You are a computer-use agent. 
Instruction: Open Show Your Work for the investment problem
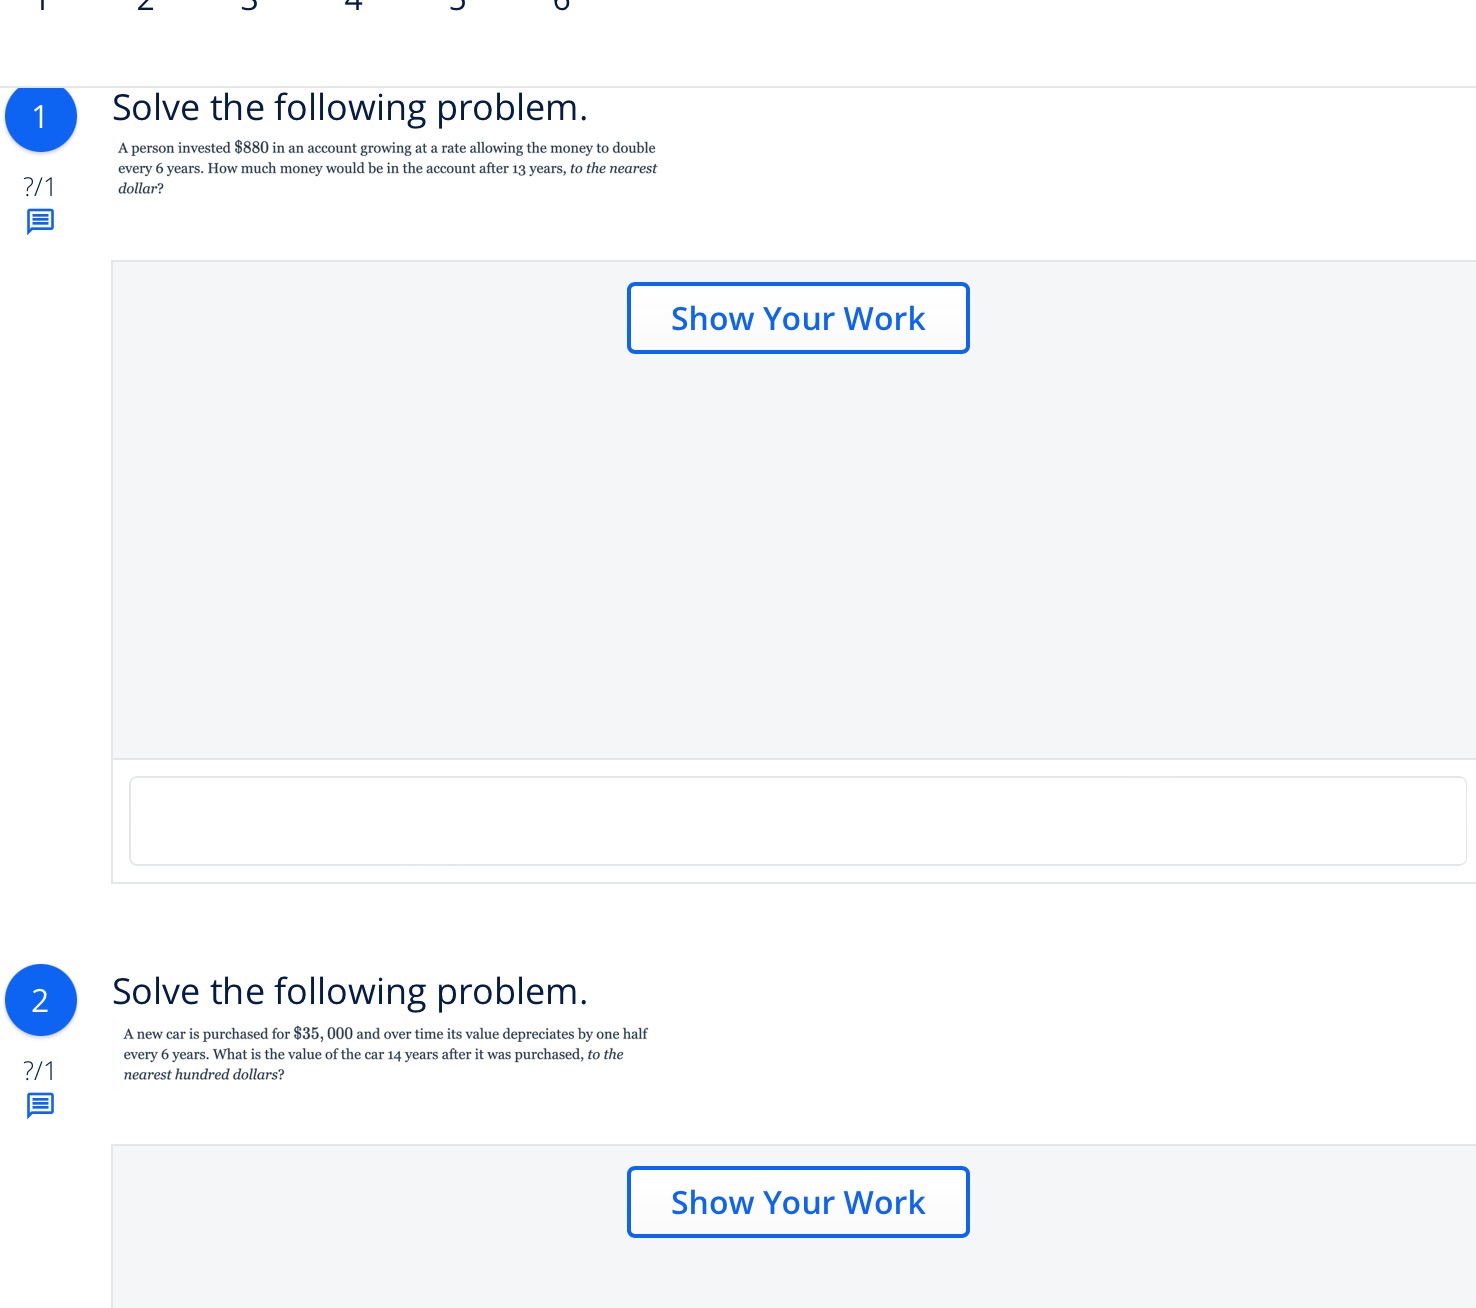[797, 318]
